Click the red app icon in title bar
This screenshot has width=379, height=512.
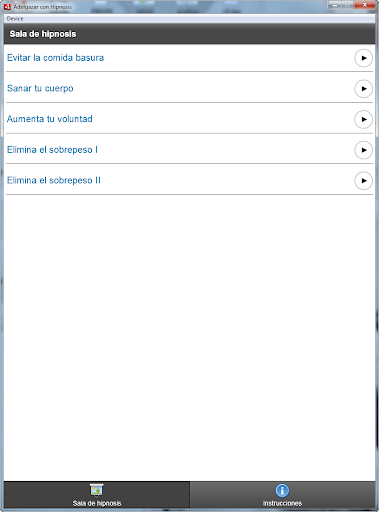pos(7,6)
